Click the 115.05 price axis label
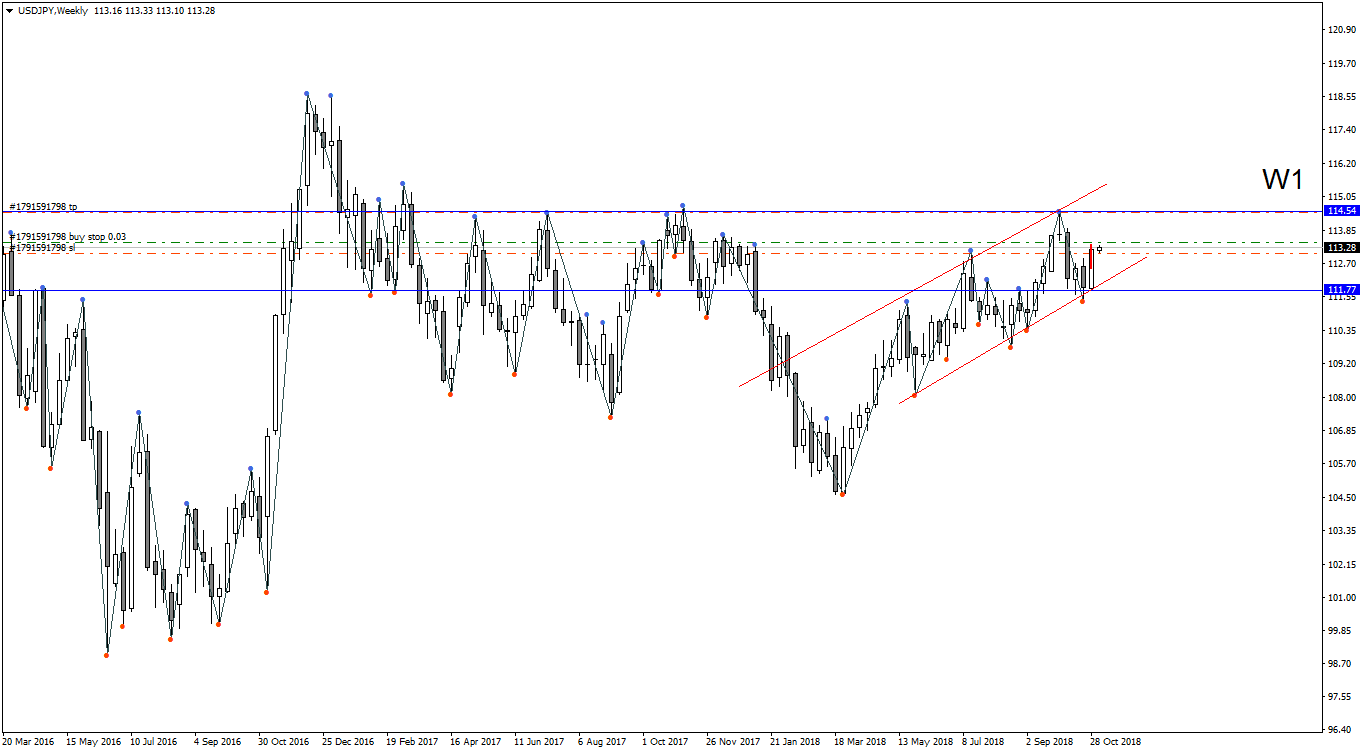1362x753 pixels. (x=1340, y=197)
